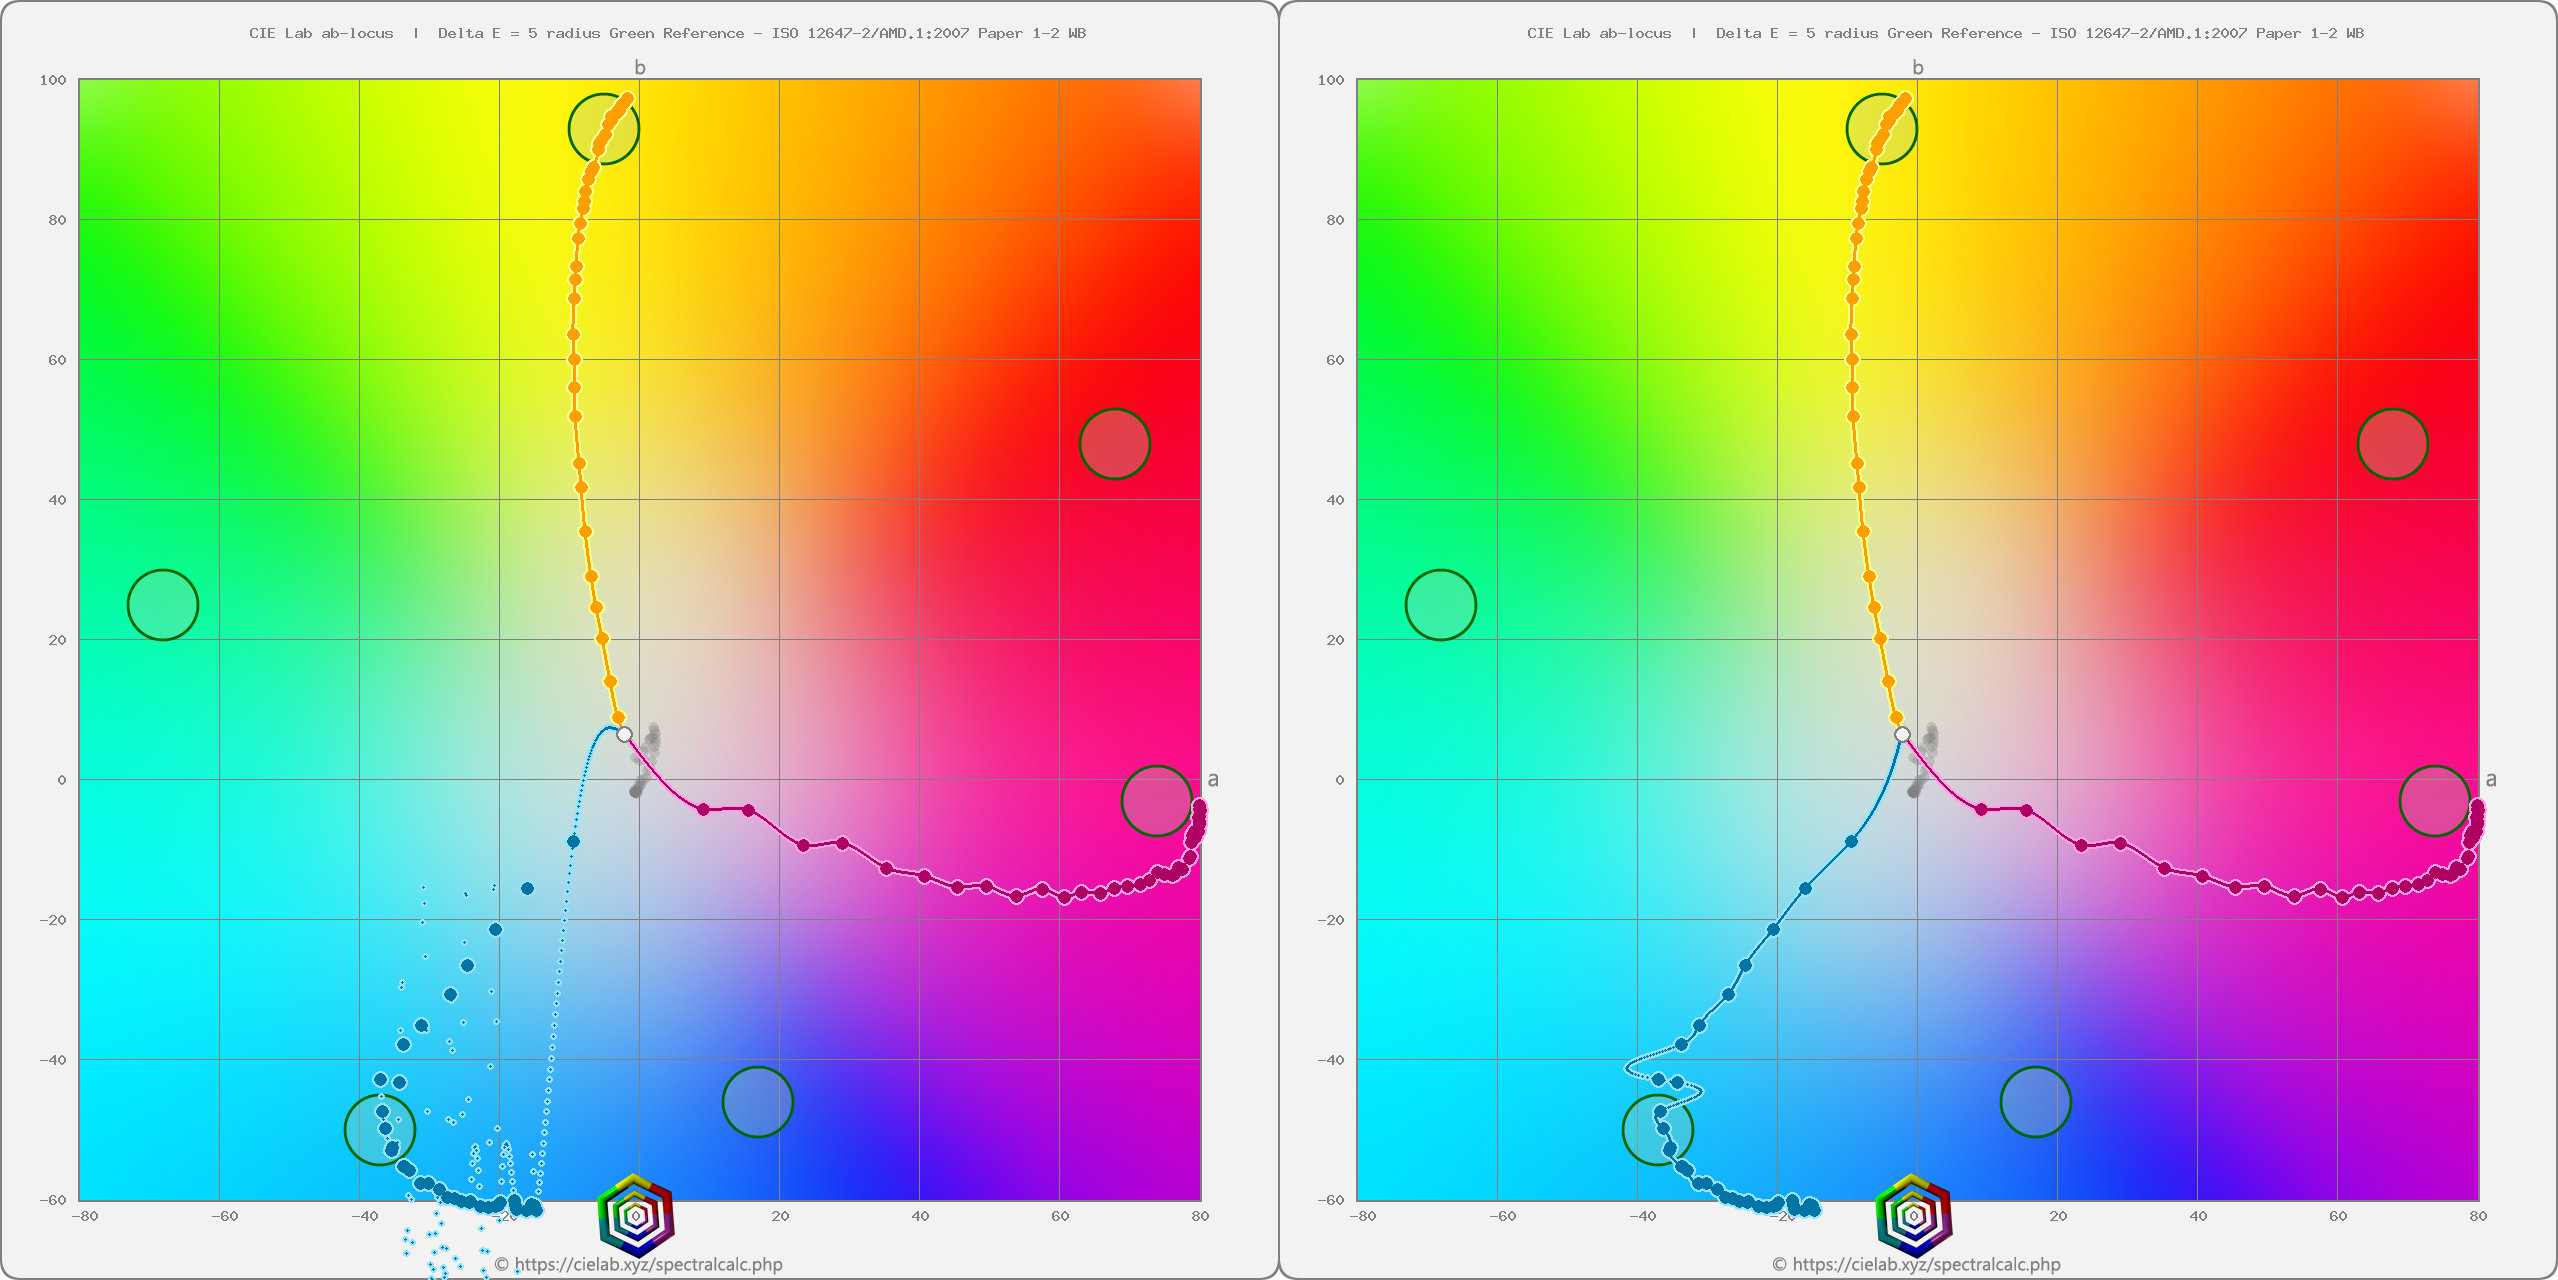Click red reference circle in right chart

(x=2393, y=444)
